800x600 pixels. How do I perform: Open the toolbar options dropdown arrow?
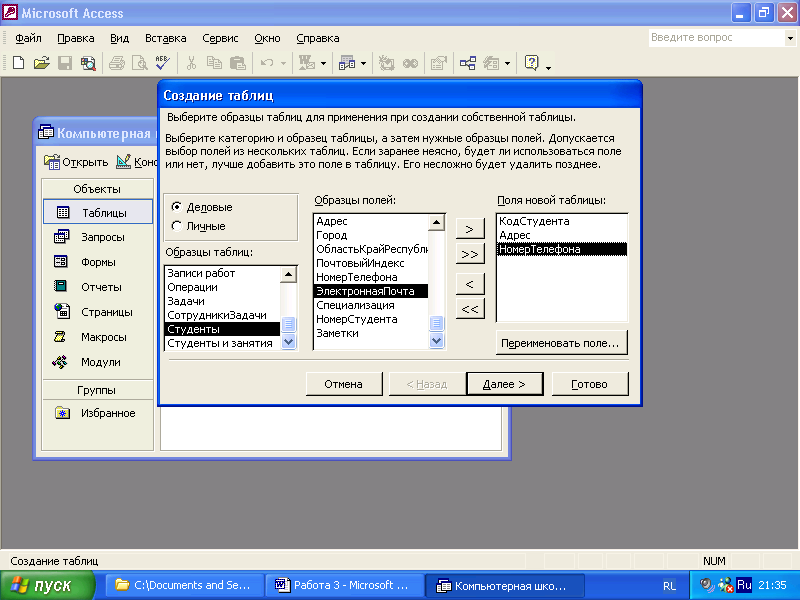coord(548,67)
